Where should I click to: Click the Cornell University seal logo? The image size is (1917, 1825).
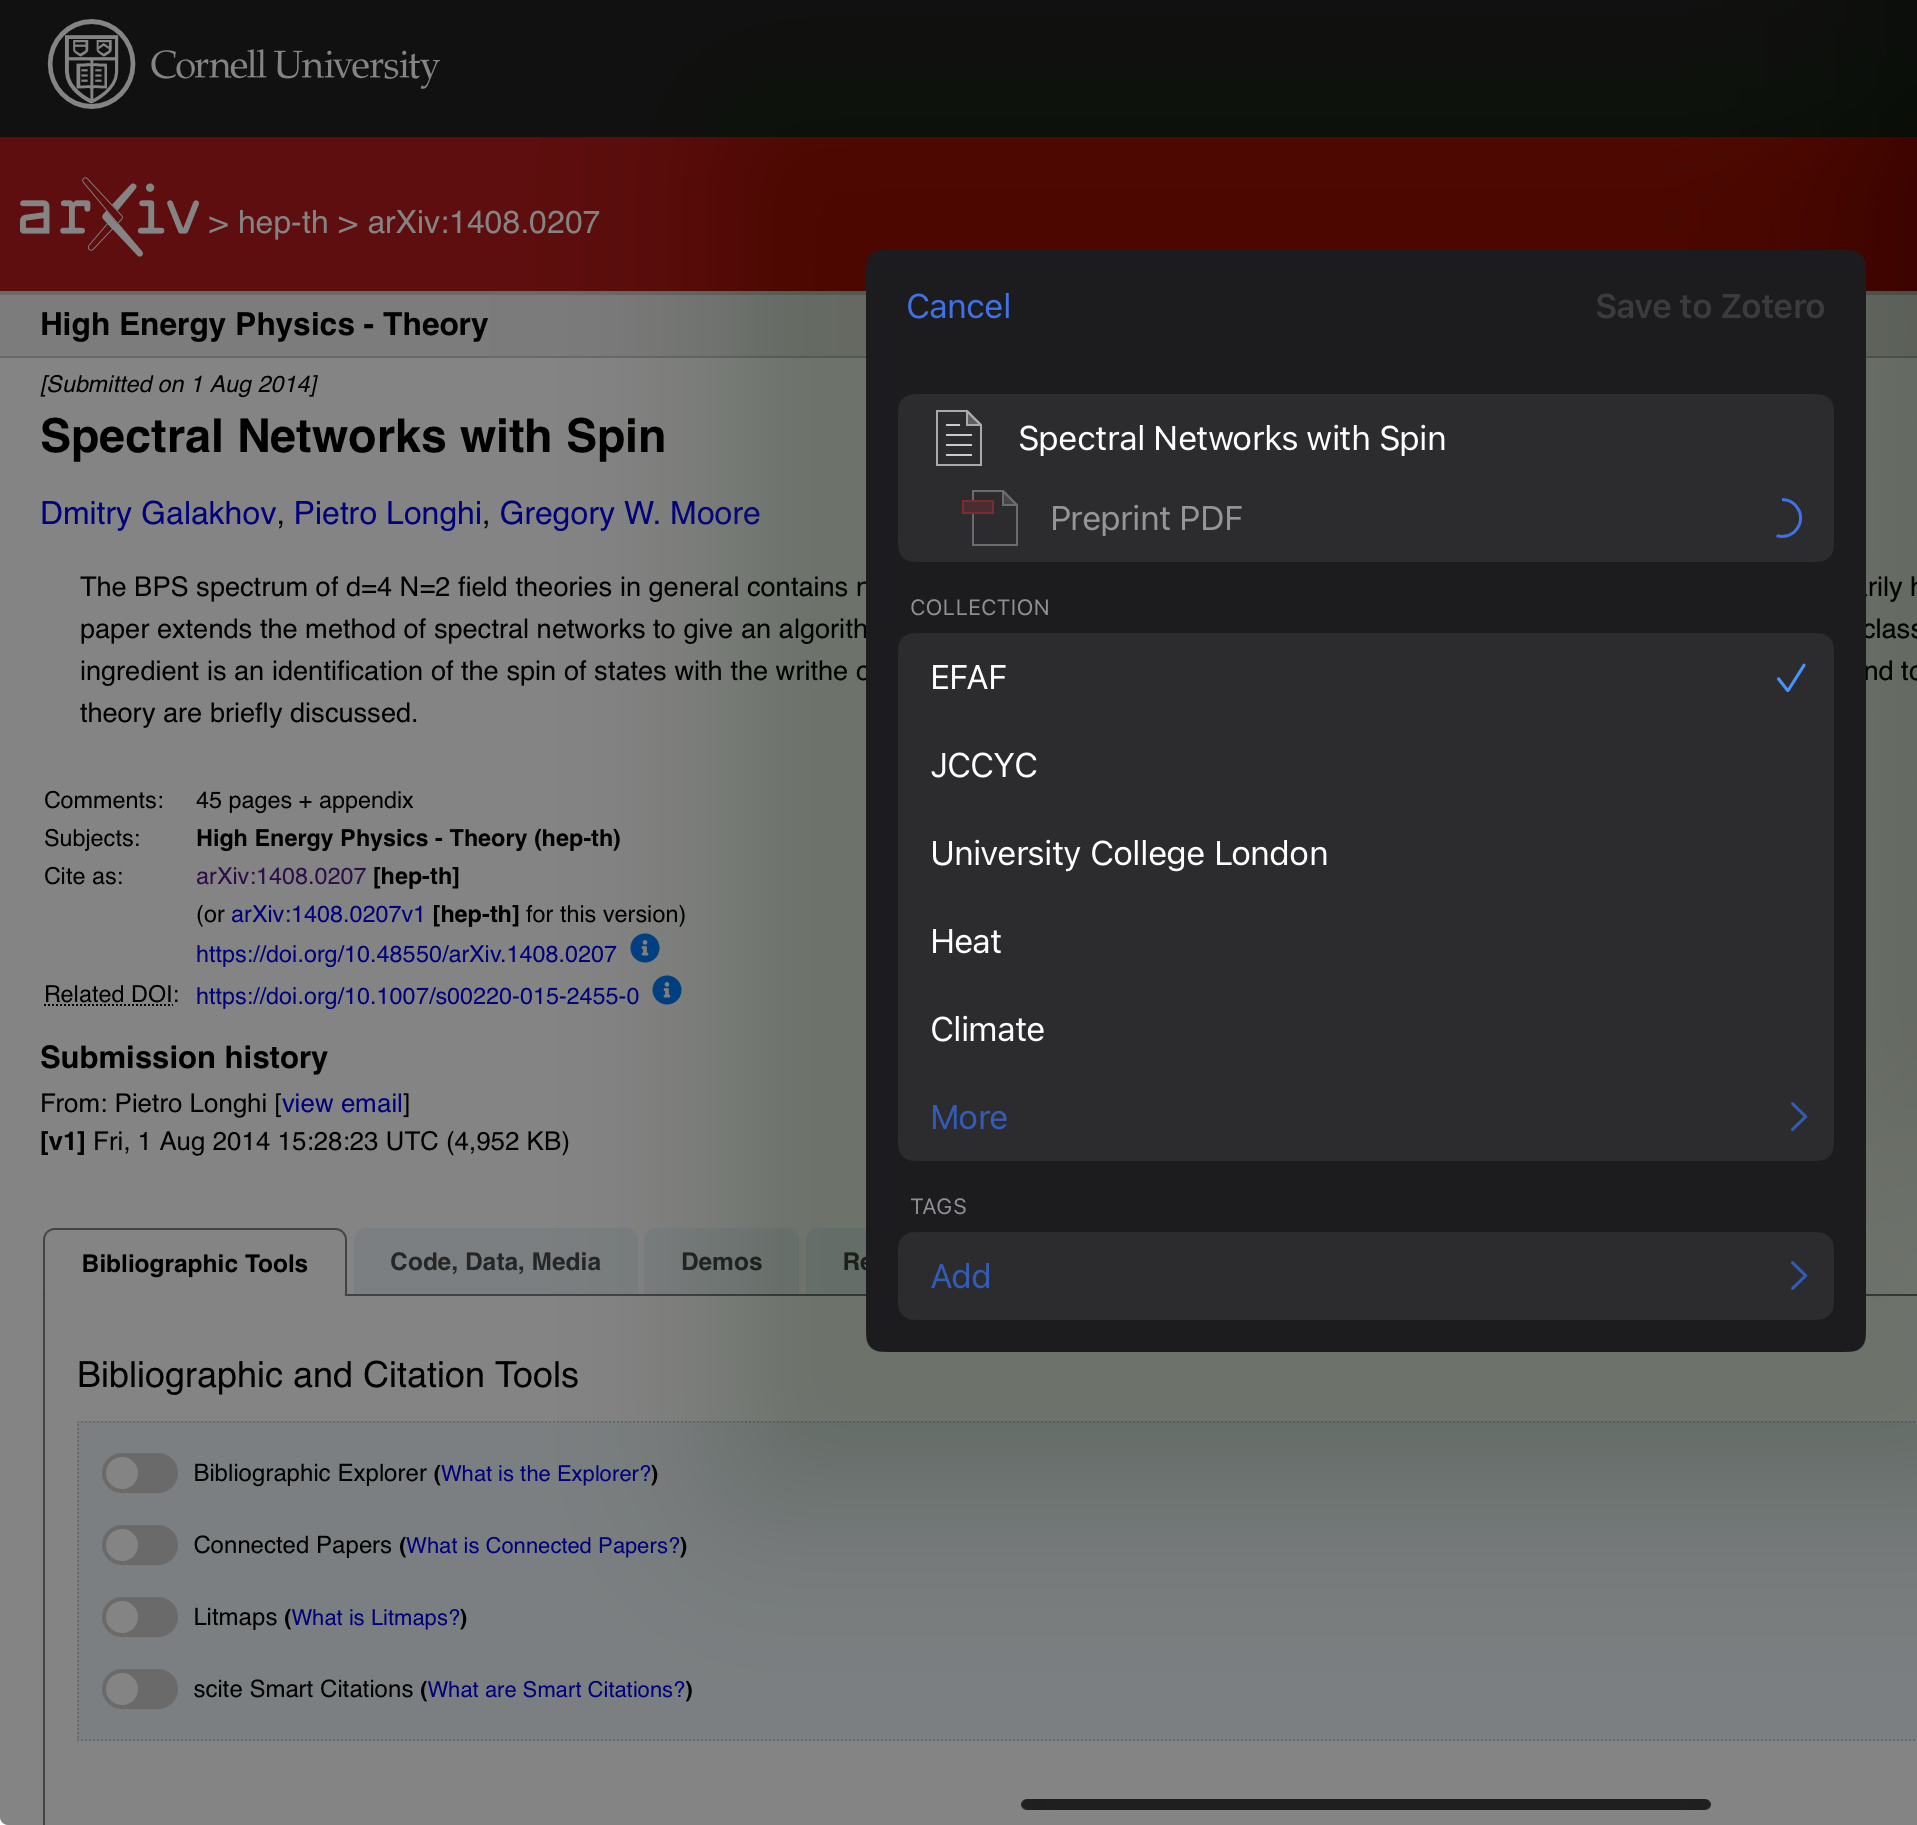click(x=91, y=64)
